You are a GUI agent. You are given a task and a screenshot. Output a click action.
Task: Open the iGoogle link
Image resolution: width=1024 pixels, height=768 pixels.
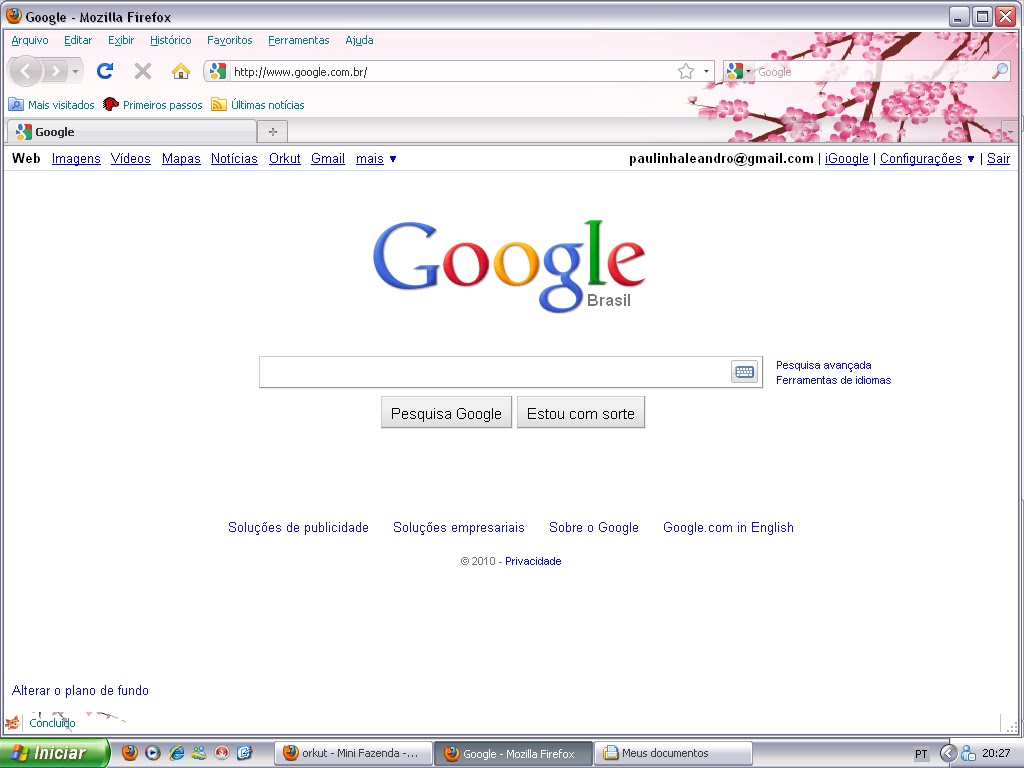coord(846,159)
